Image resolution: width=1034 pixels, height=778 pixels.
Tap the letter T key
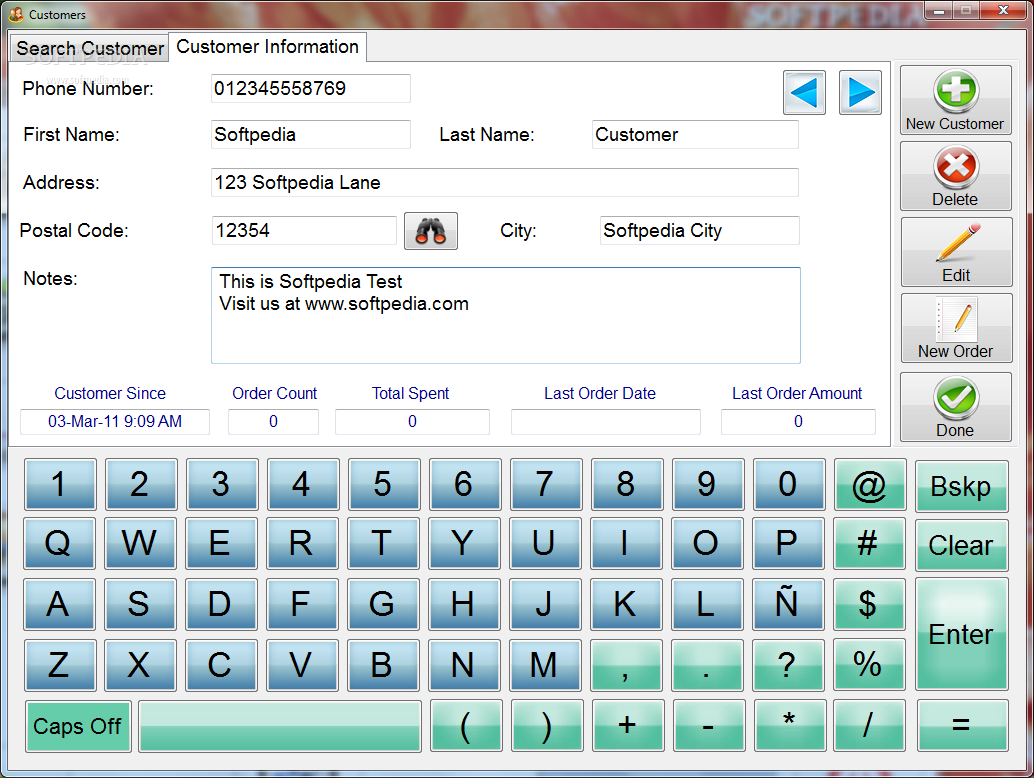click(383, 543)
